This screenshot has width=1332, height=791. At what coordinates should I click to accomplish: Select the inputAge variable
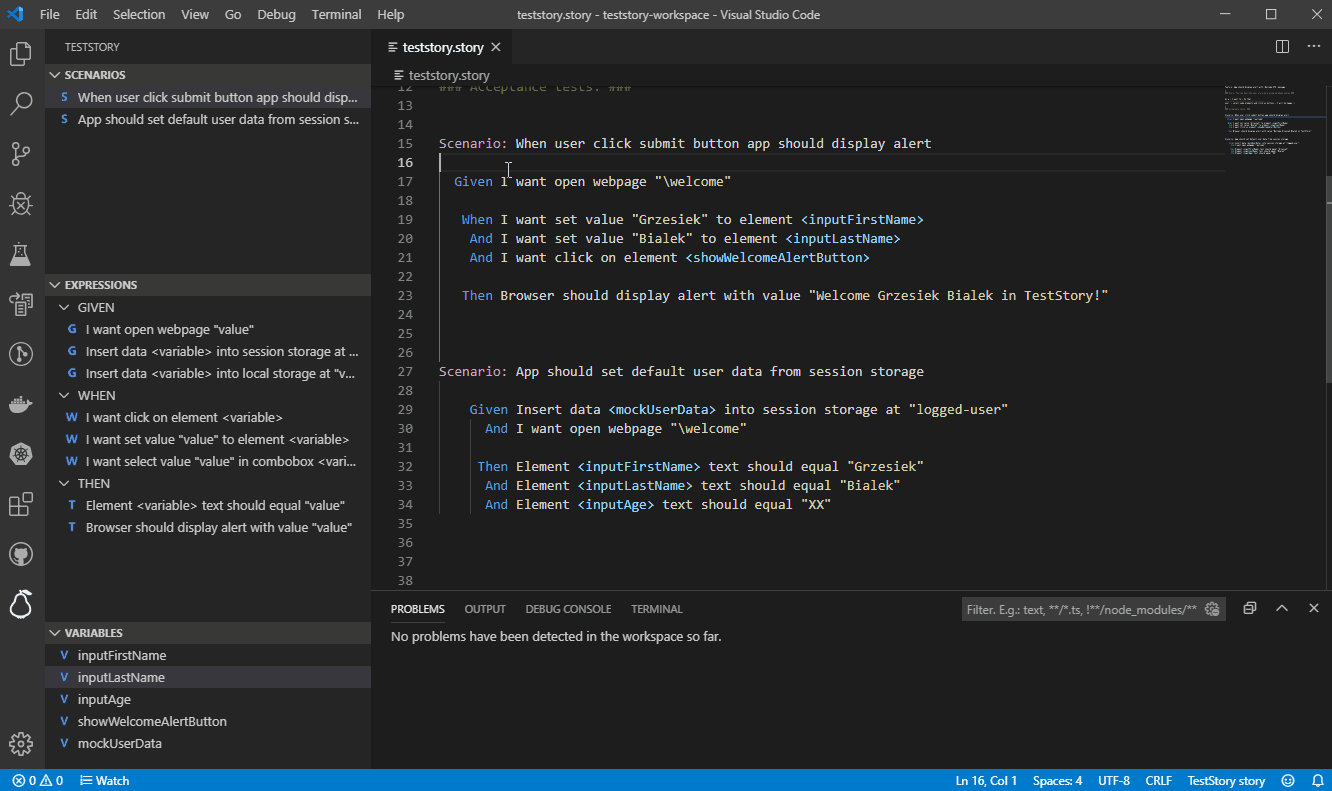click(x=208, y=700)
